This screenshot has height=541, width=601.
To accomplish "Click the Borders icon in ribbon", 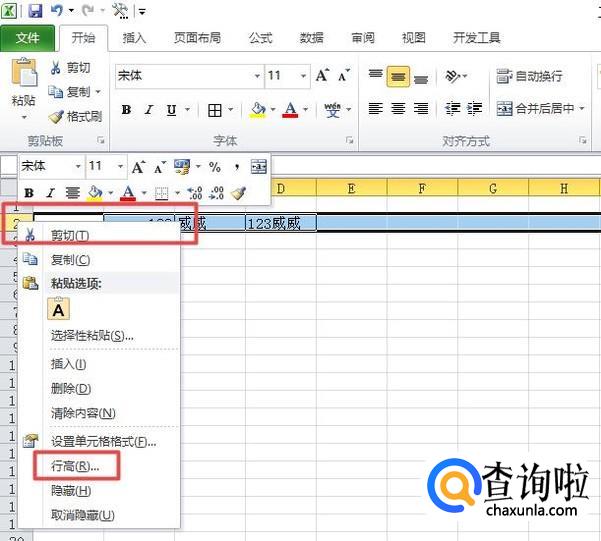I will pyautogui.click(x=215, y=110).
